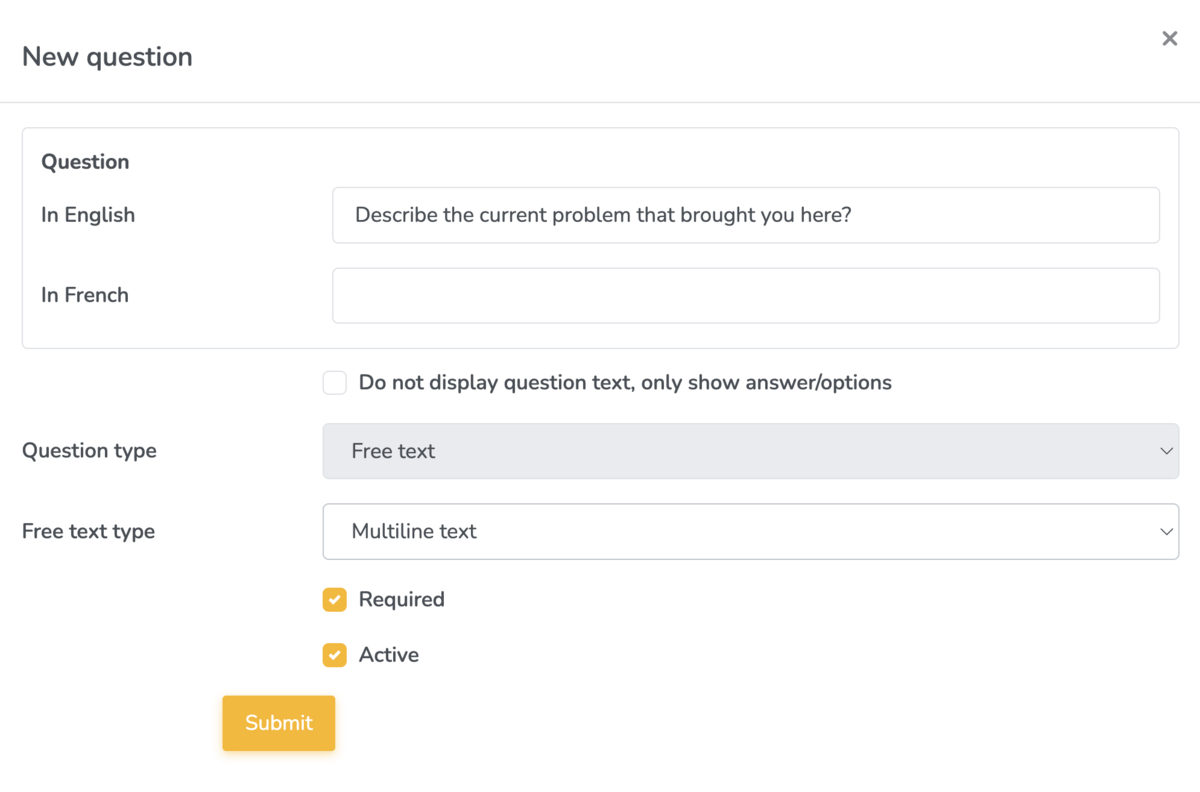Screen dimensions: 1200x792
Task: Click the Question section header label
Action: pyautogui.click(x=85, y=161)
